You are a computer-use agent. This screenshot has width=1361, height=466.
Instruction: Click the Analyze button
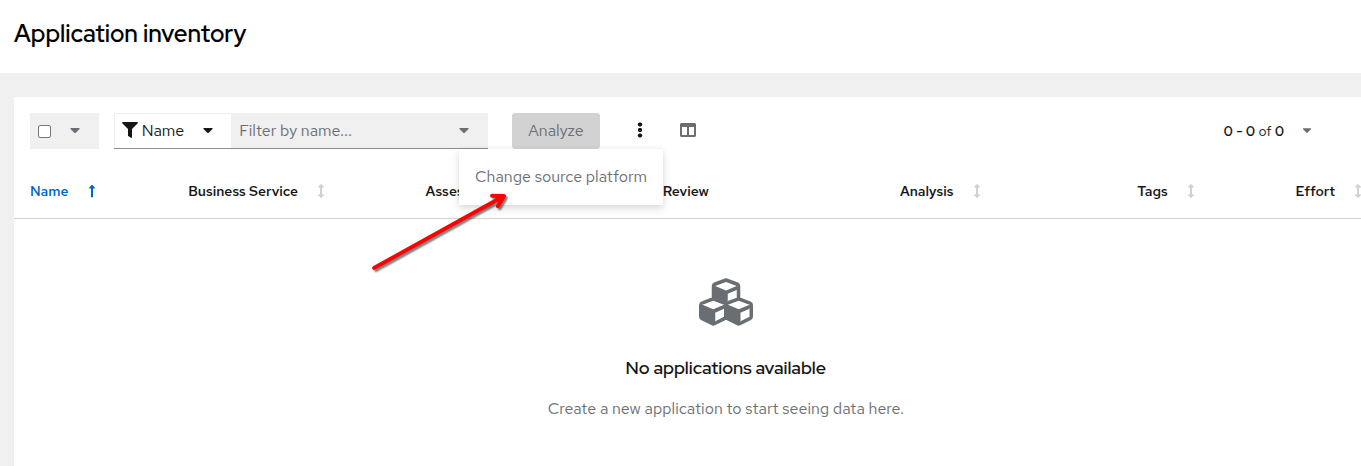[555, 131]
